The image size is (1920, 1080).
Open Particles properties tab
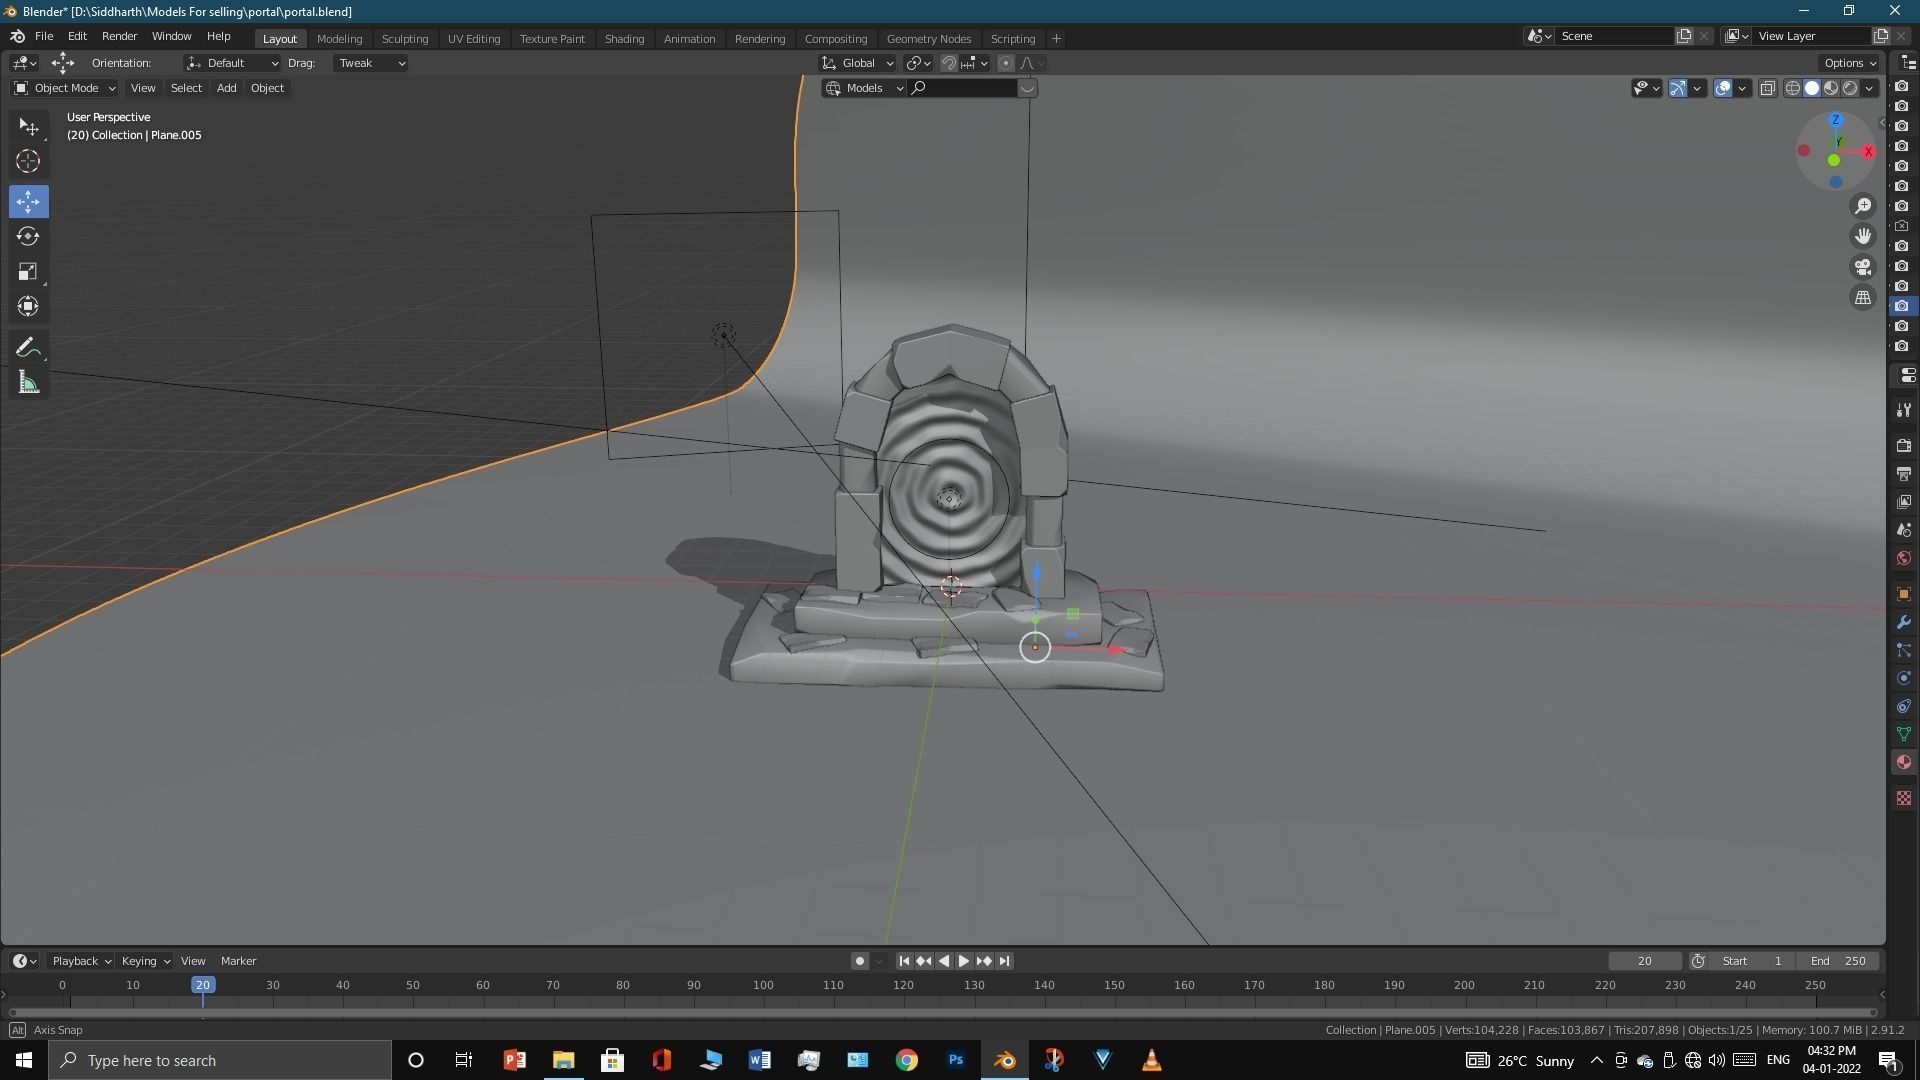1904,650
